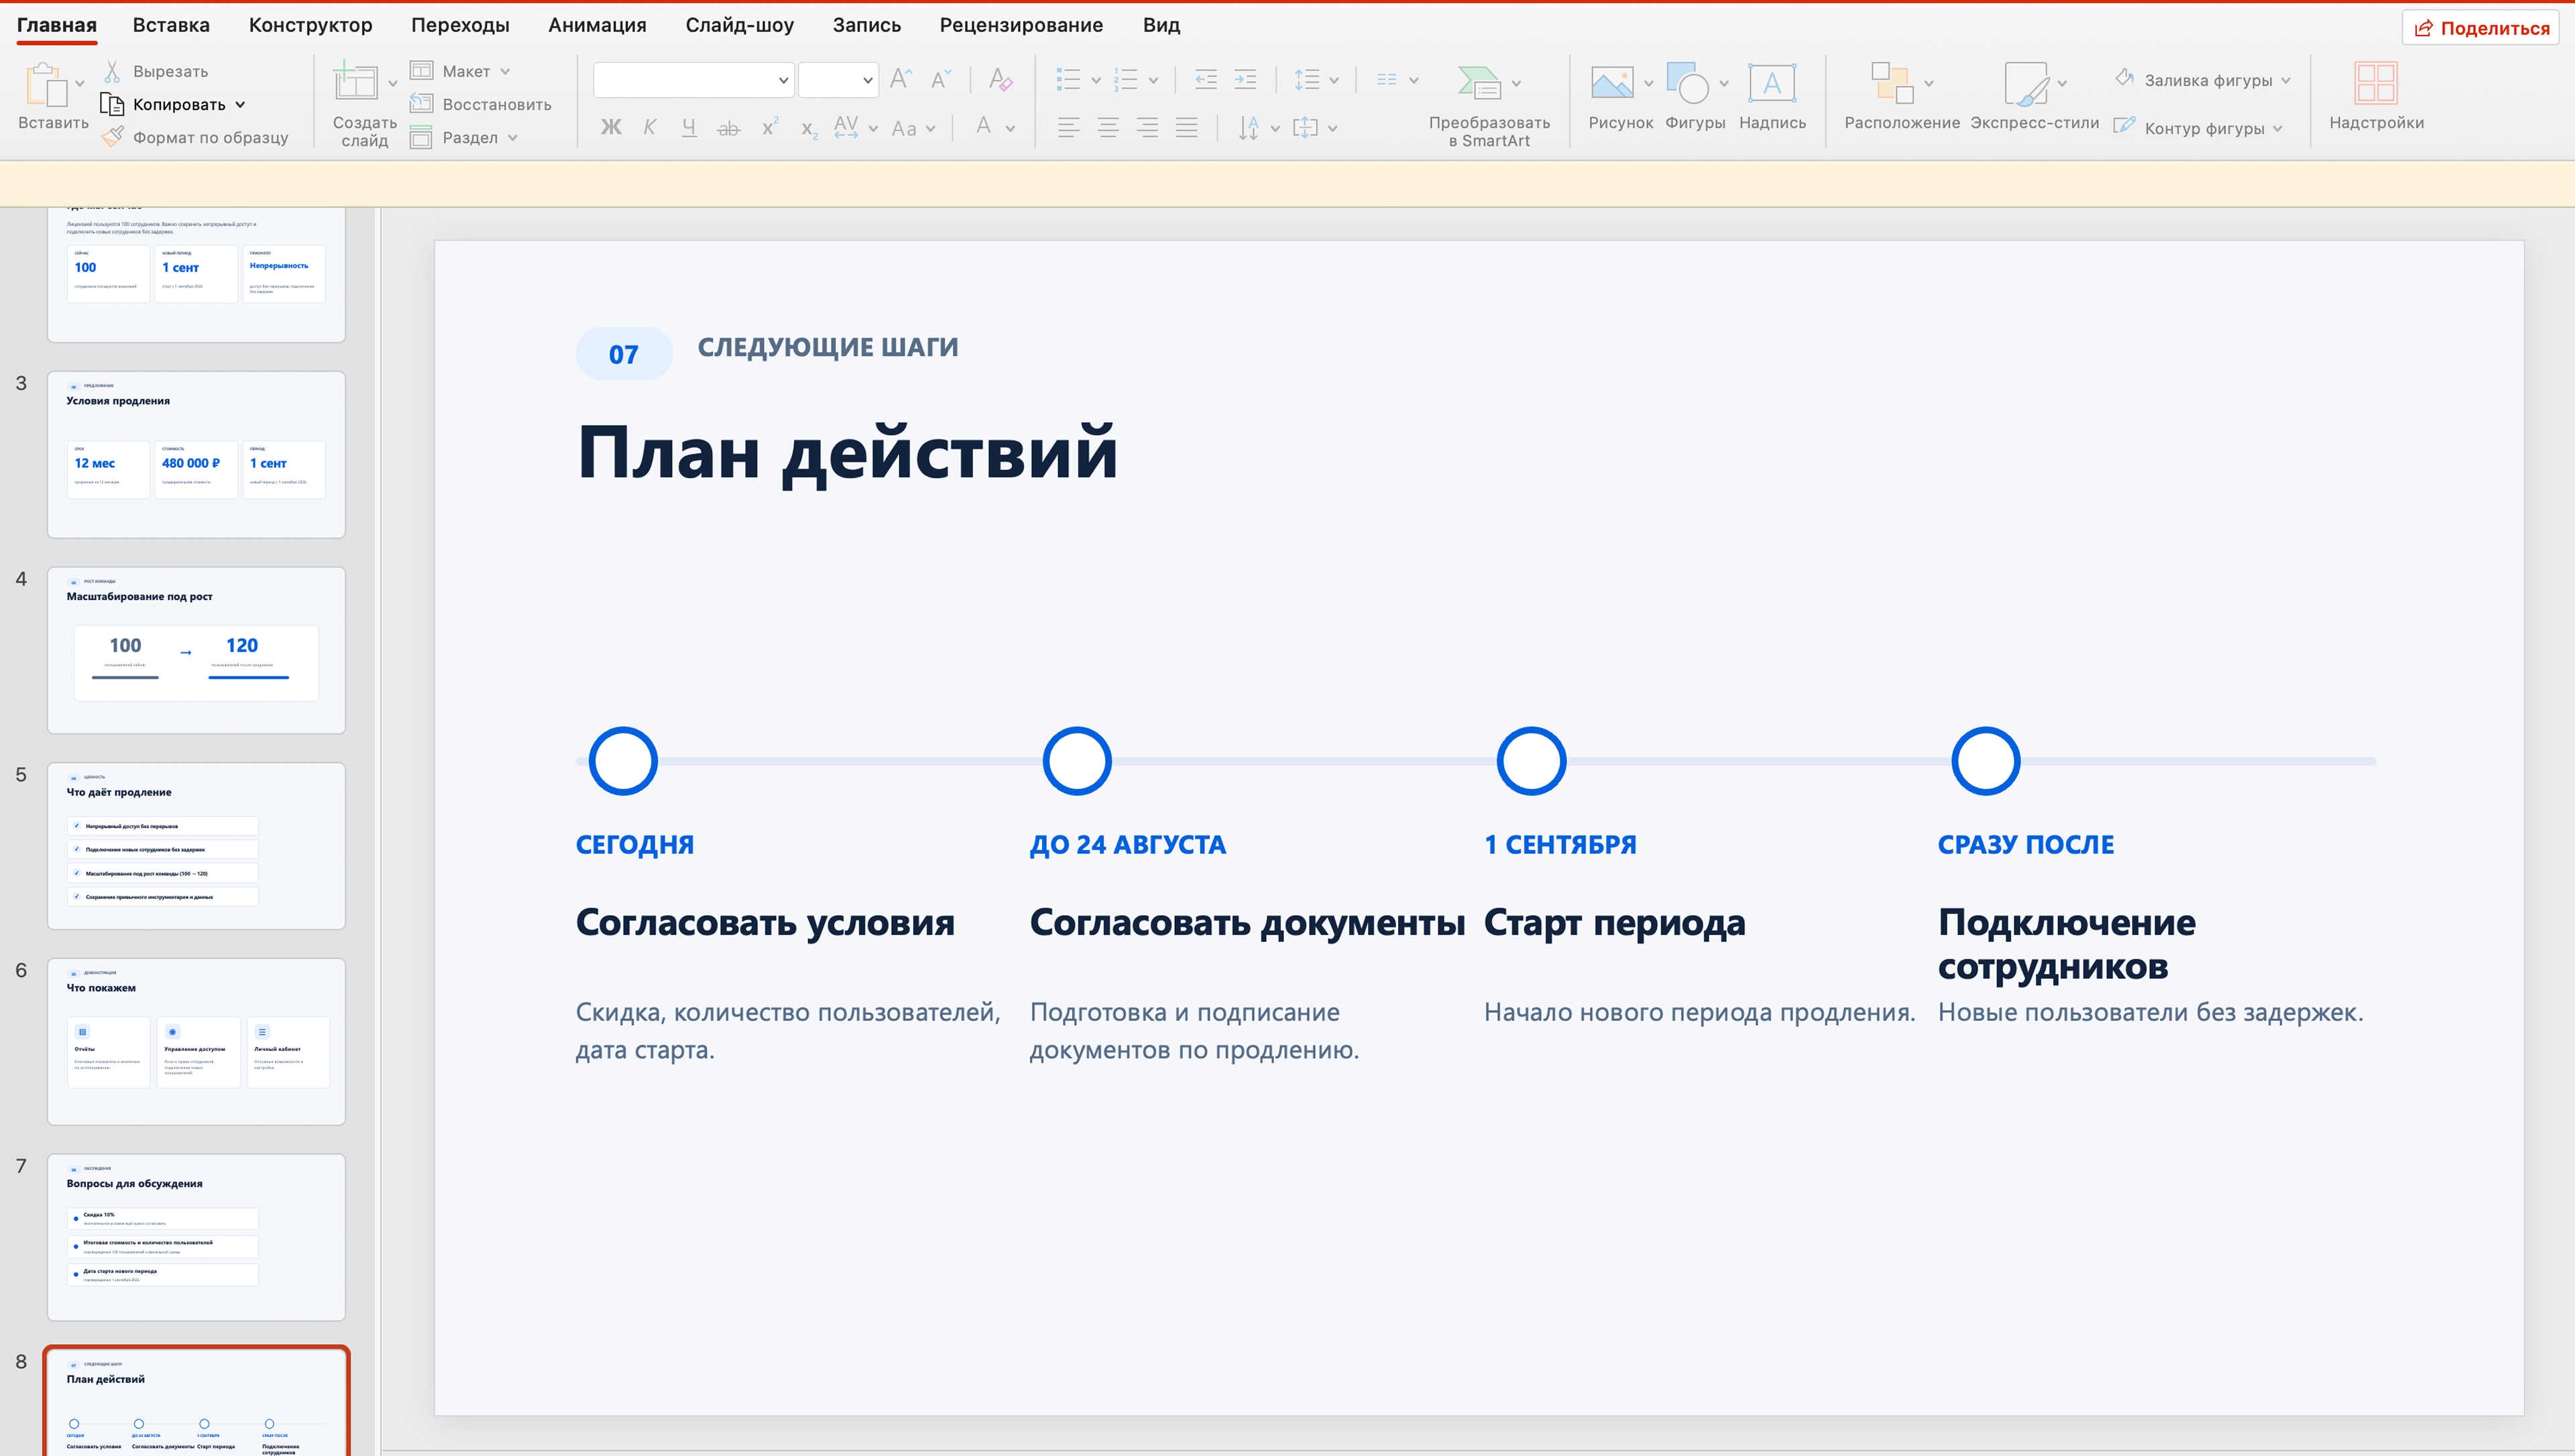Click the Reset (Восстановить) slide icon
The height and width of the screenshot is (1456, 2575).
click(x=421, y=104)
